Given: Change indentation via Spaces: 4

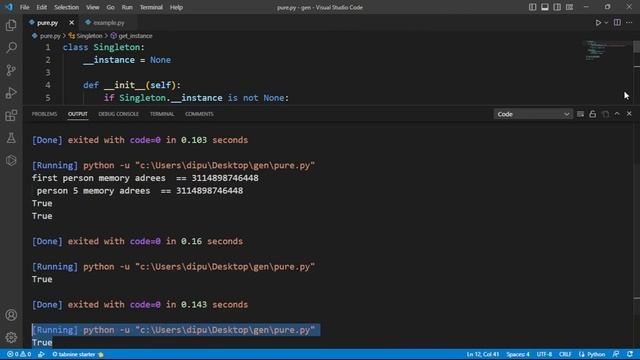Looking at the screenshot, I should click(x=518, y=354).
